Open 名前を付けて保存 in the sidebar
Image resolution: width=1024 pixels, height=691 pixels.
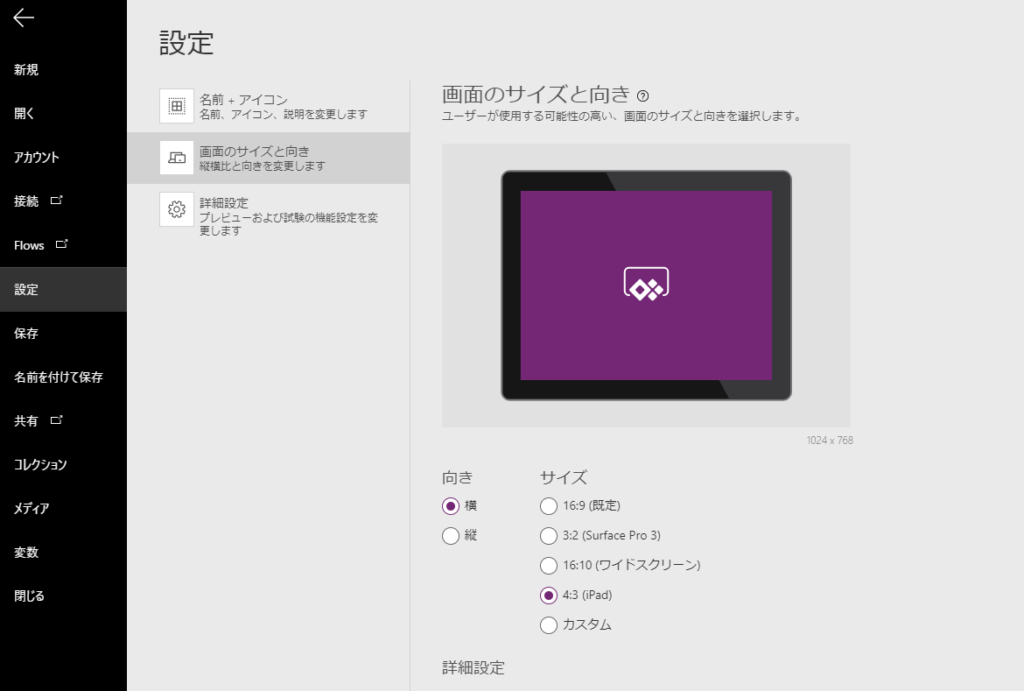[58, 377]
